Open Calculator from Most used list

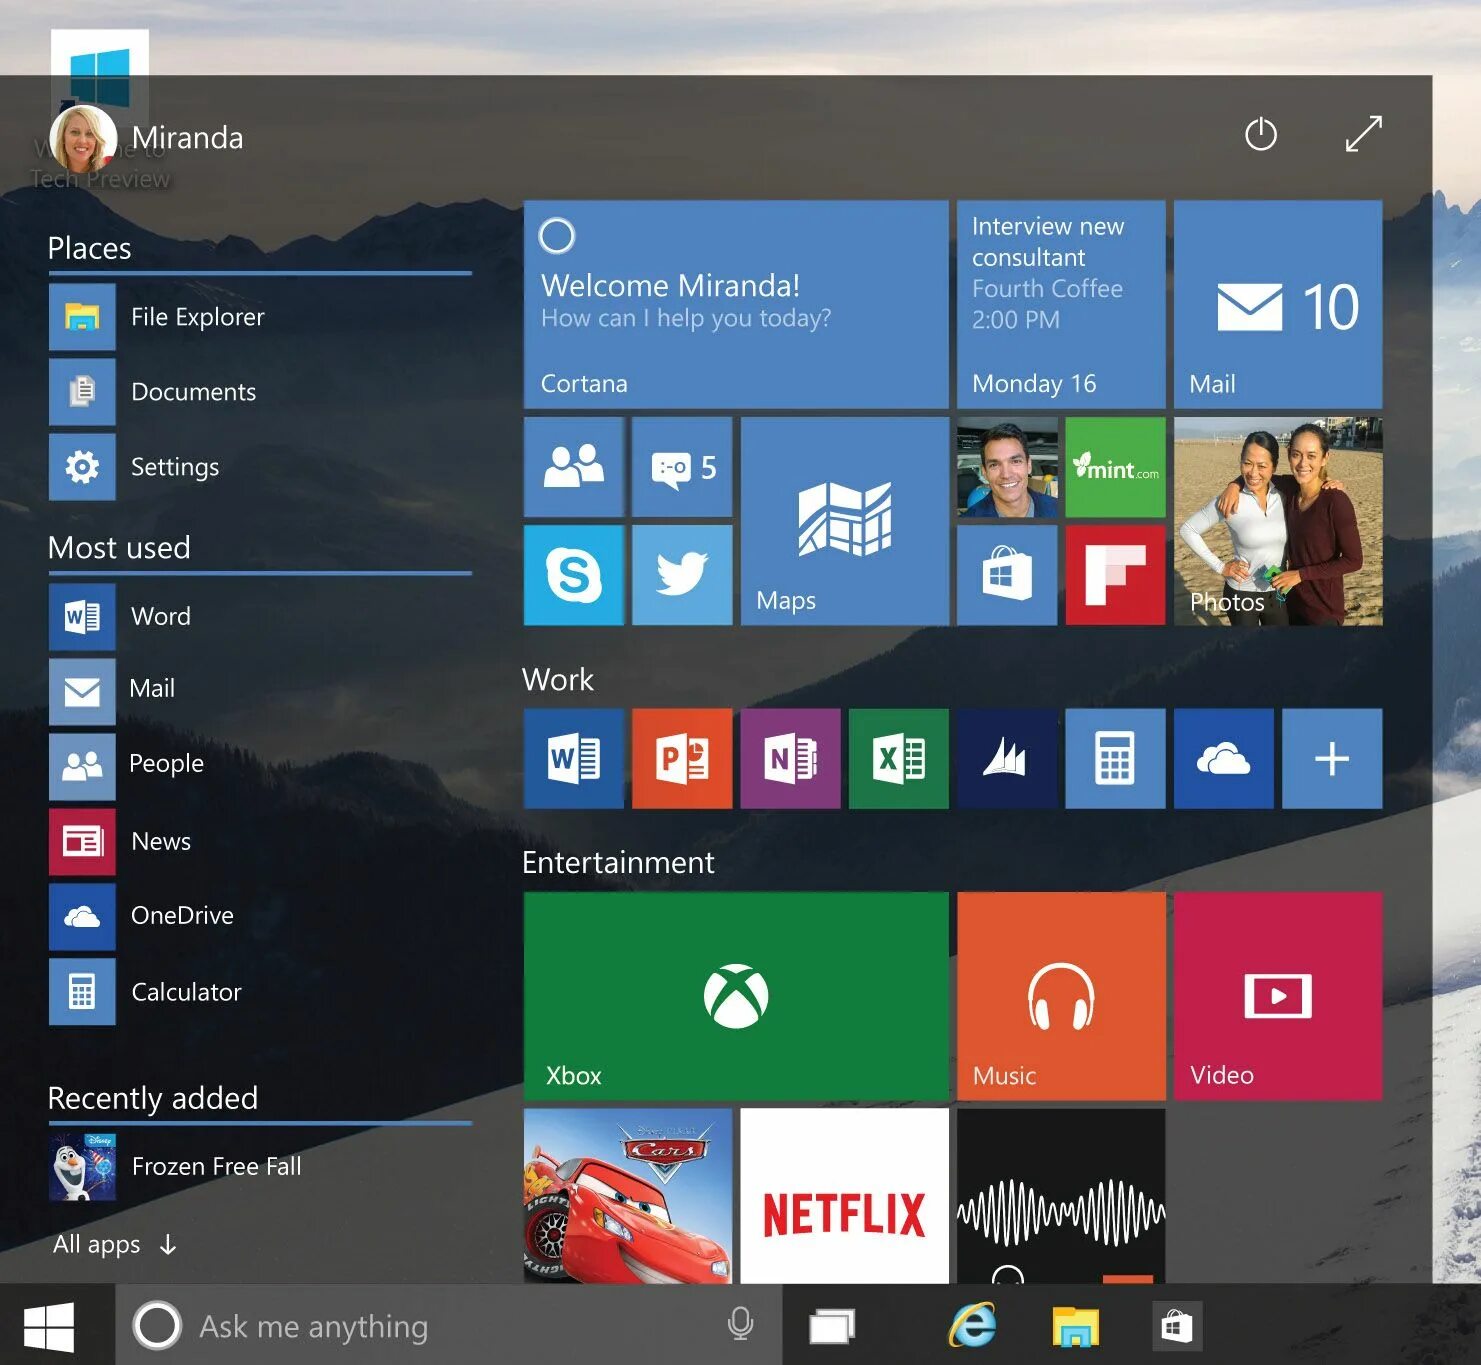(x=260, y=992)
